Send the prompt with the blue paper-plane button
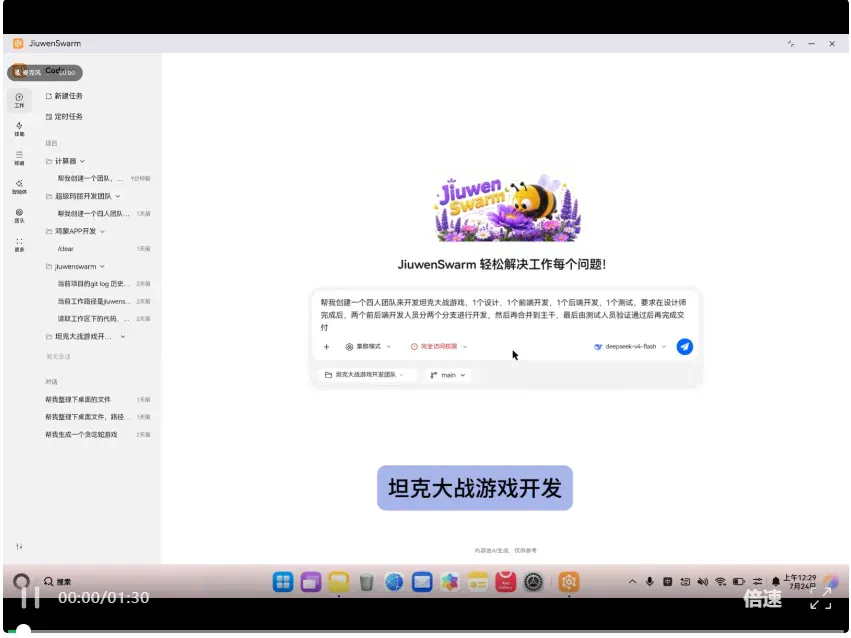851x638 pixels. pos(684,346)
